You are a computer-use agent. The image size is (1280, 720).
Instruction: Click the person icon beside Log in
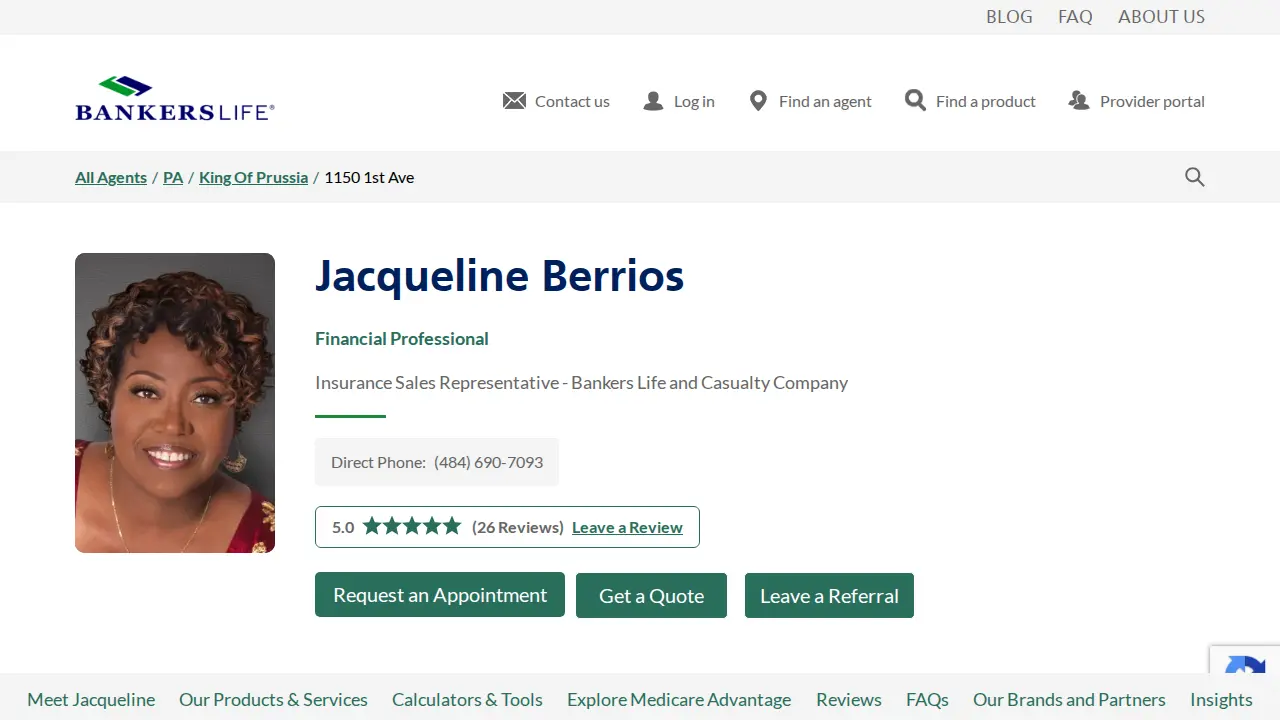pyautogui.click(x=653, y=101)
